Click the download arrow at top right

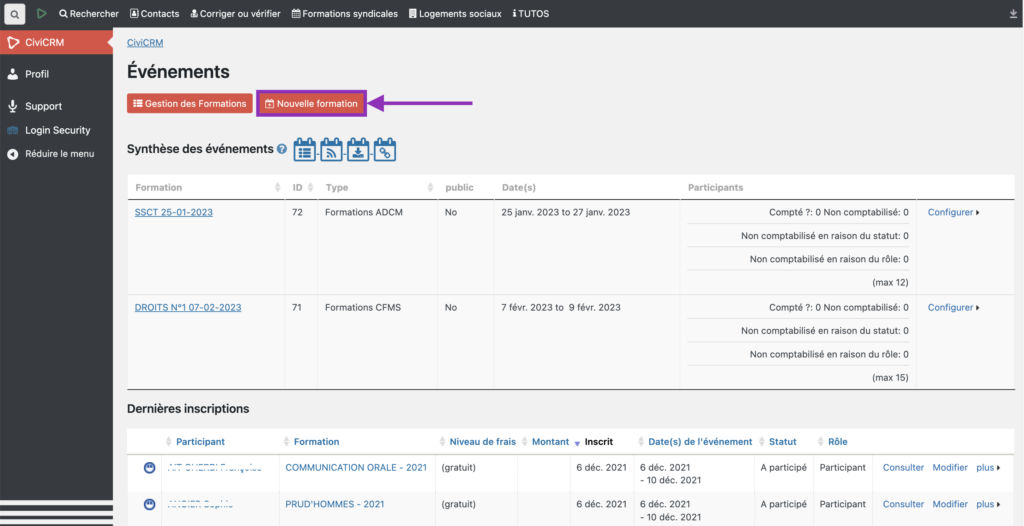[1014, 14]
